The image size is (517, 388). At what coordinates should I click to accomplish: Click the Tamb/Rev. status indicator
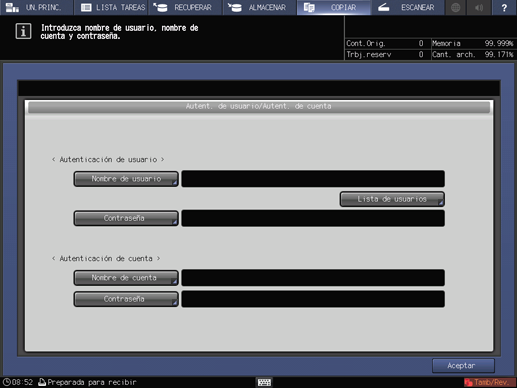(x=489, y=382)
